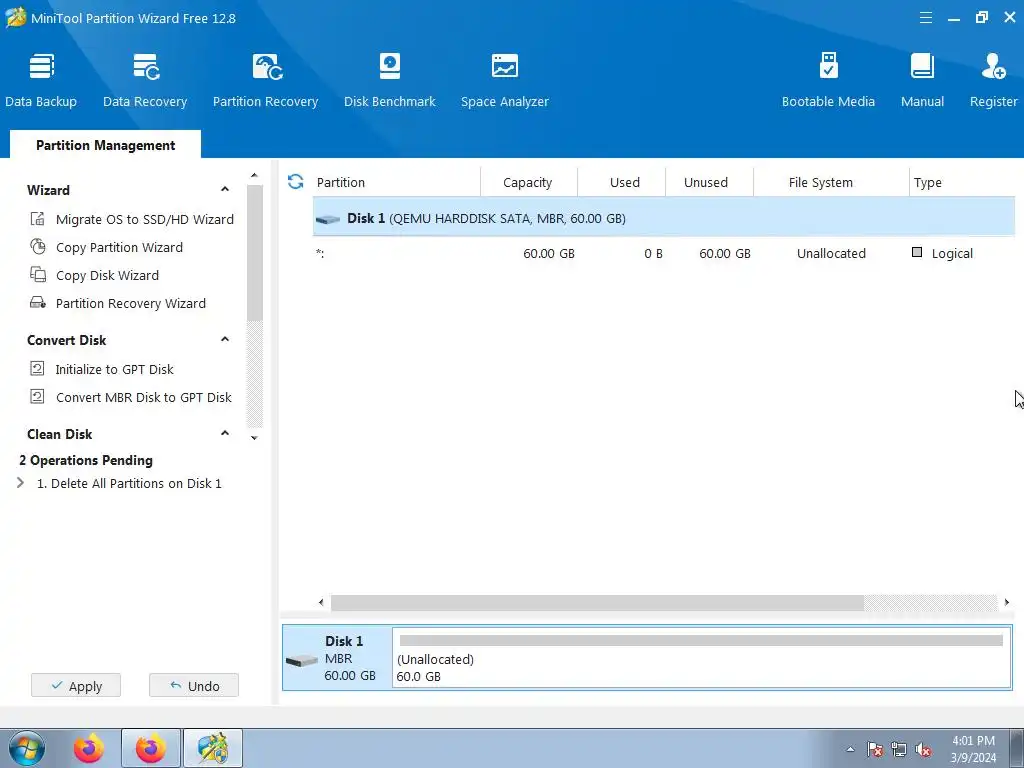Select the Unallocated 60.0 GB block in disk map
The height and width of the screenshot is (768, 1024).
[x=701, y=658]
